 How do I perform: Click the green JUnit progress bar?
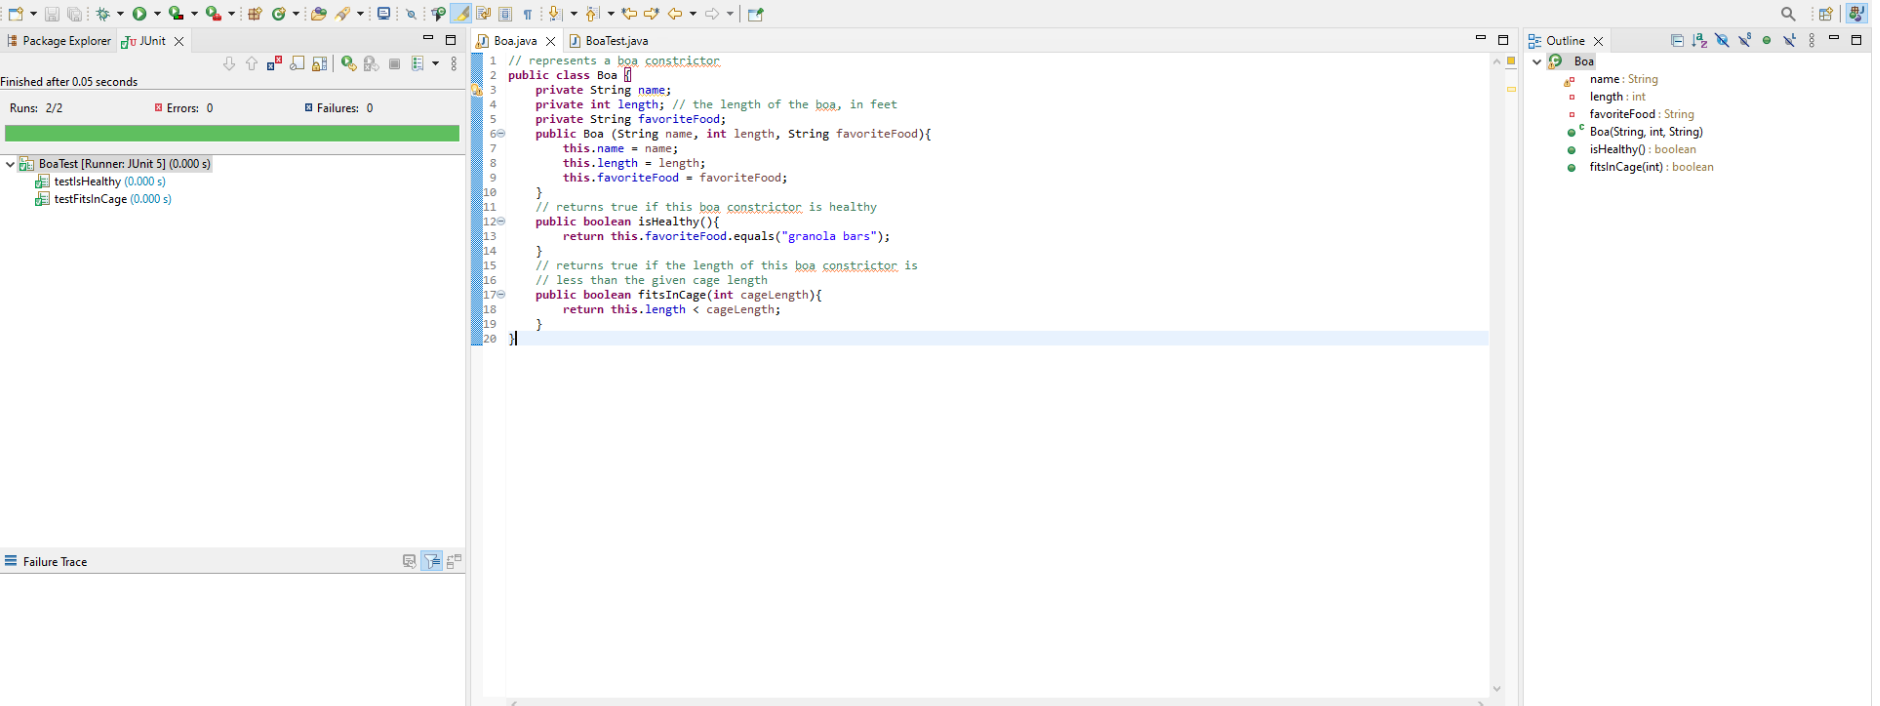pyautogui.click(x=232, y=133)
